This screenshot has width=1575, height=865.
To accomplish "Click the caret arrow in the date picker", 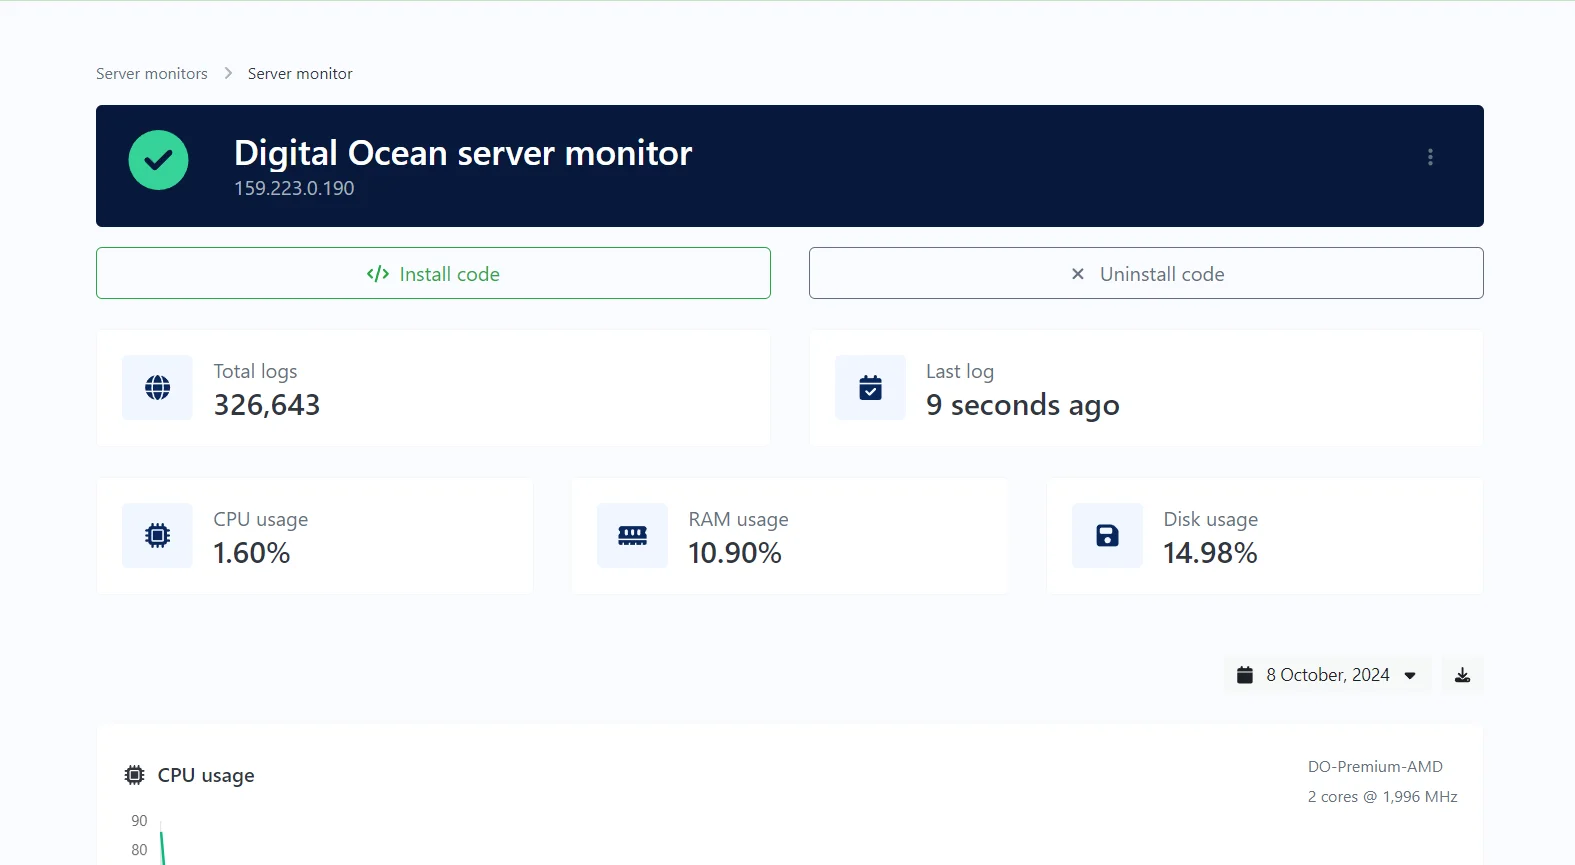I will coord(1410,676).
